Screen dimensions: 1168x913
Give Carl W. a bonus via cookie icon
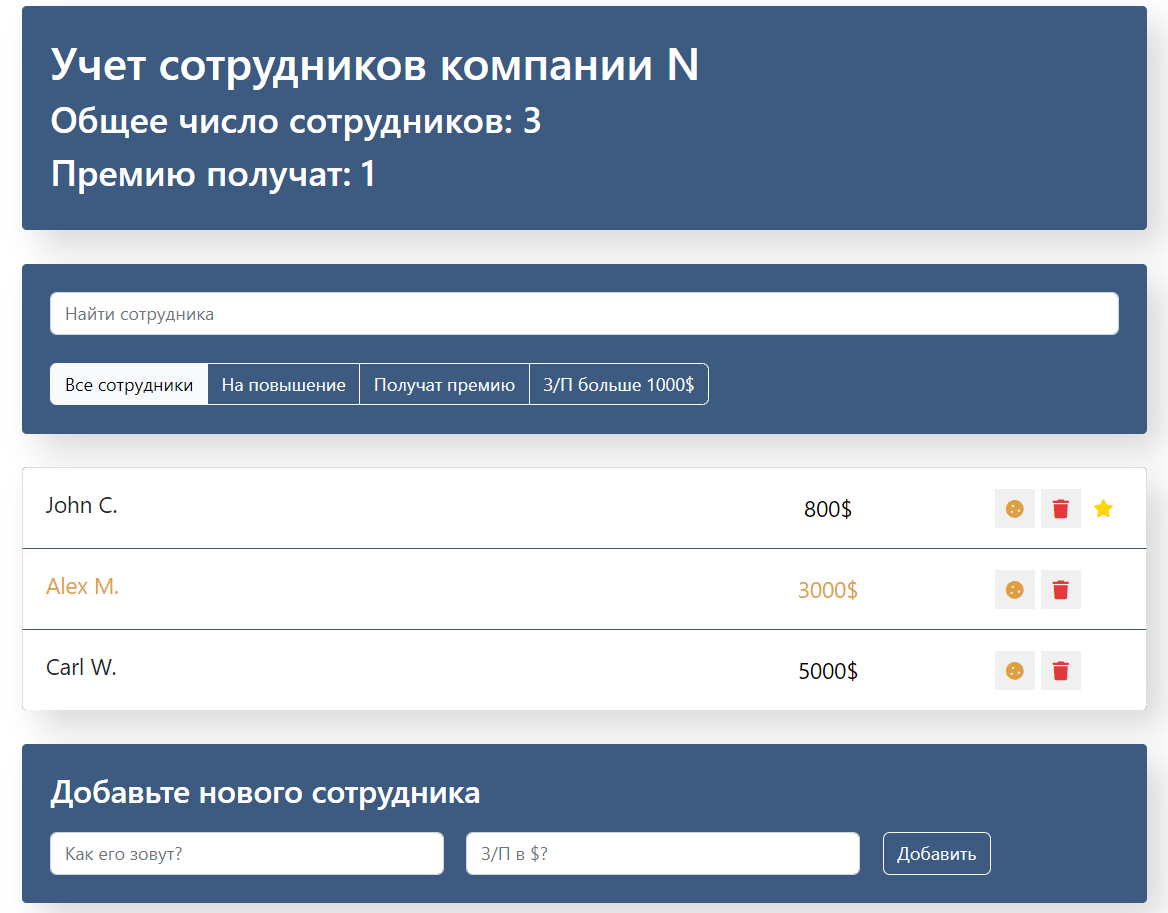1014,670
